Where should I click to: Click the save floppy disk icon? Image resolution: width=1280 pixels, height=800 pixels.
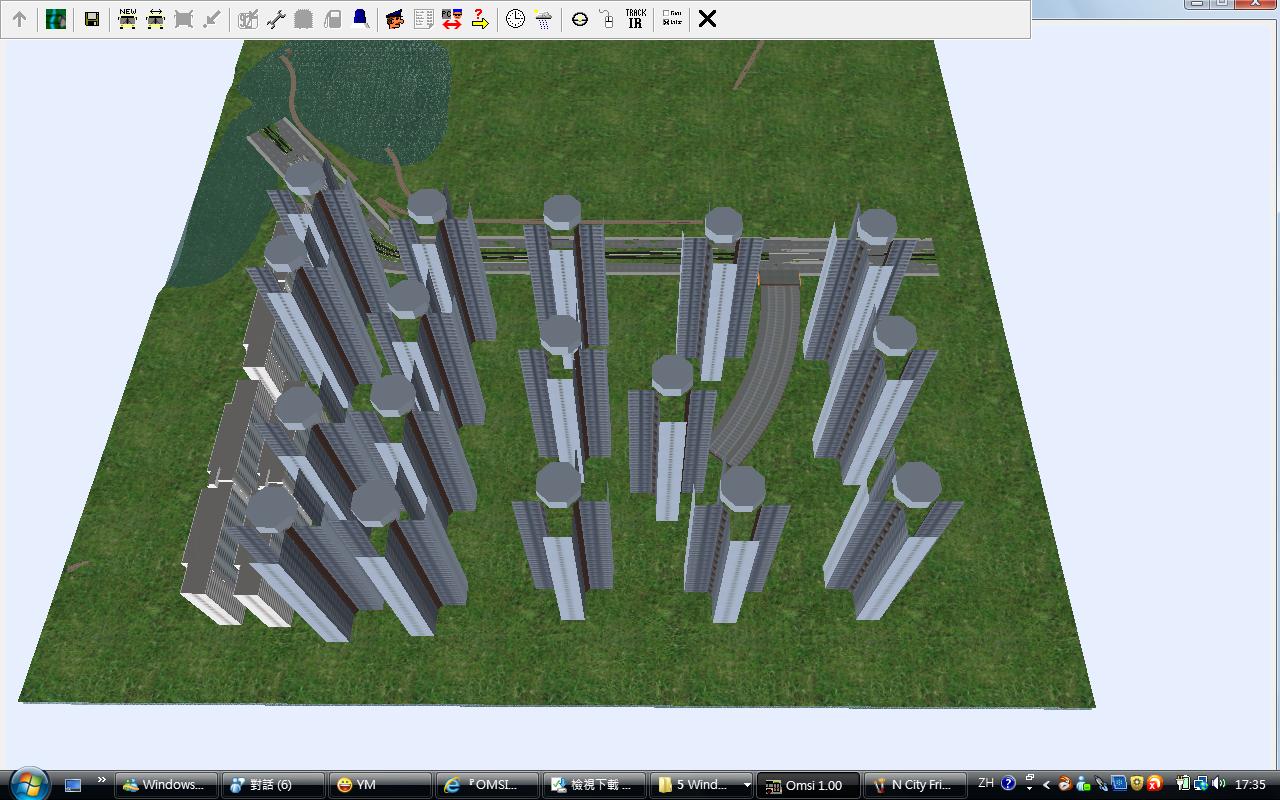pos(91,19)
